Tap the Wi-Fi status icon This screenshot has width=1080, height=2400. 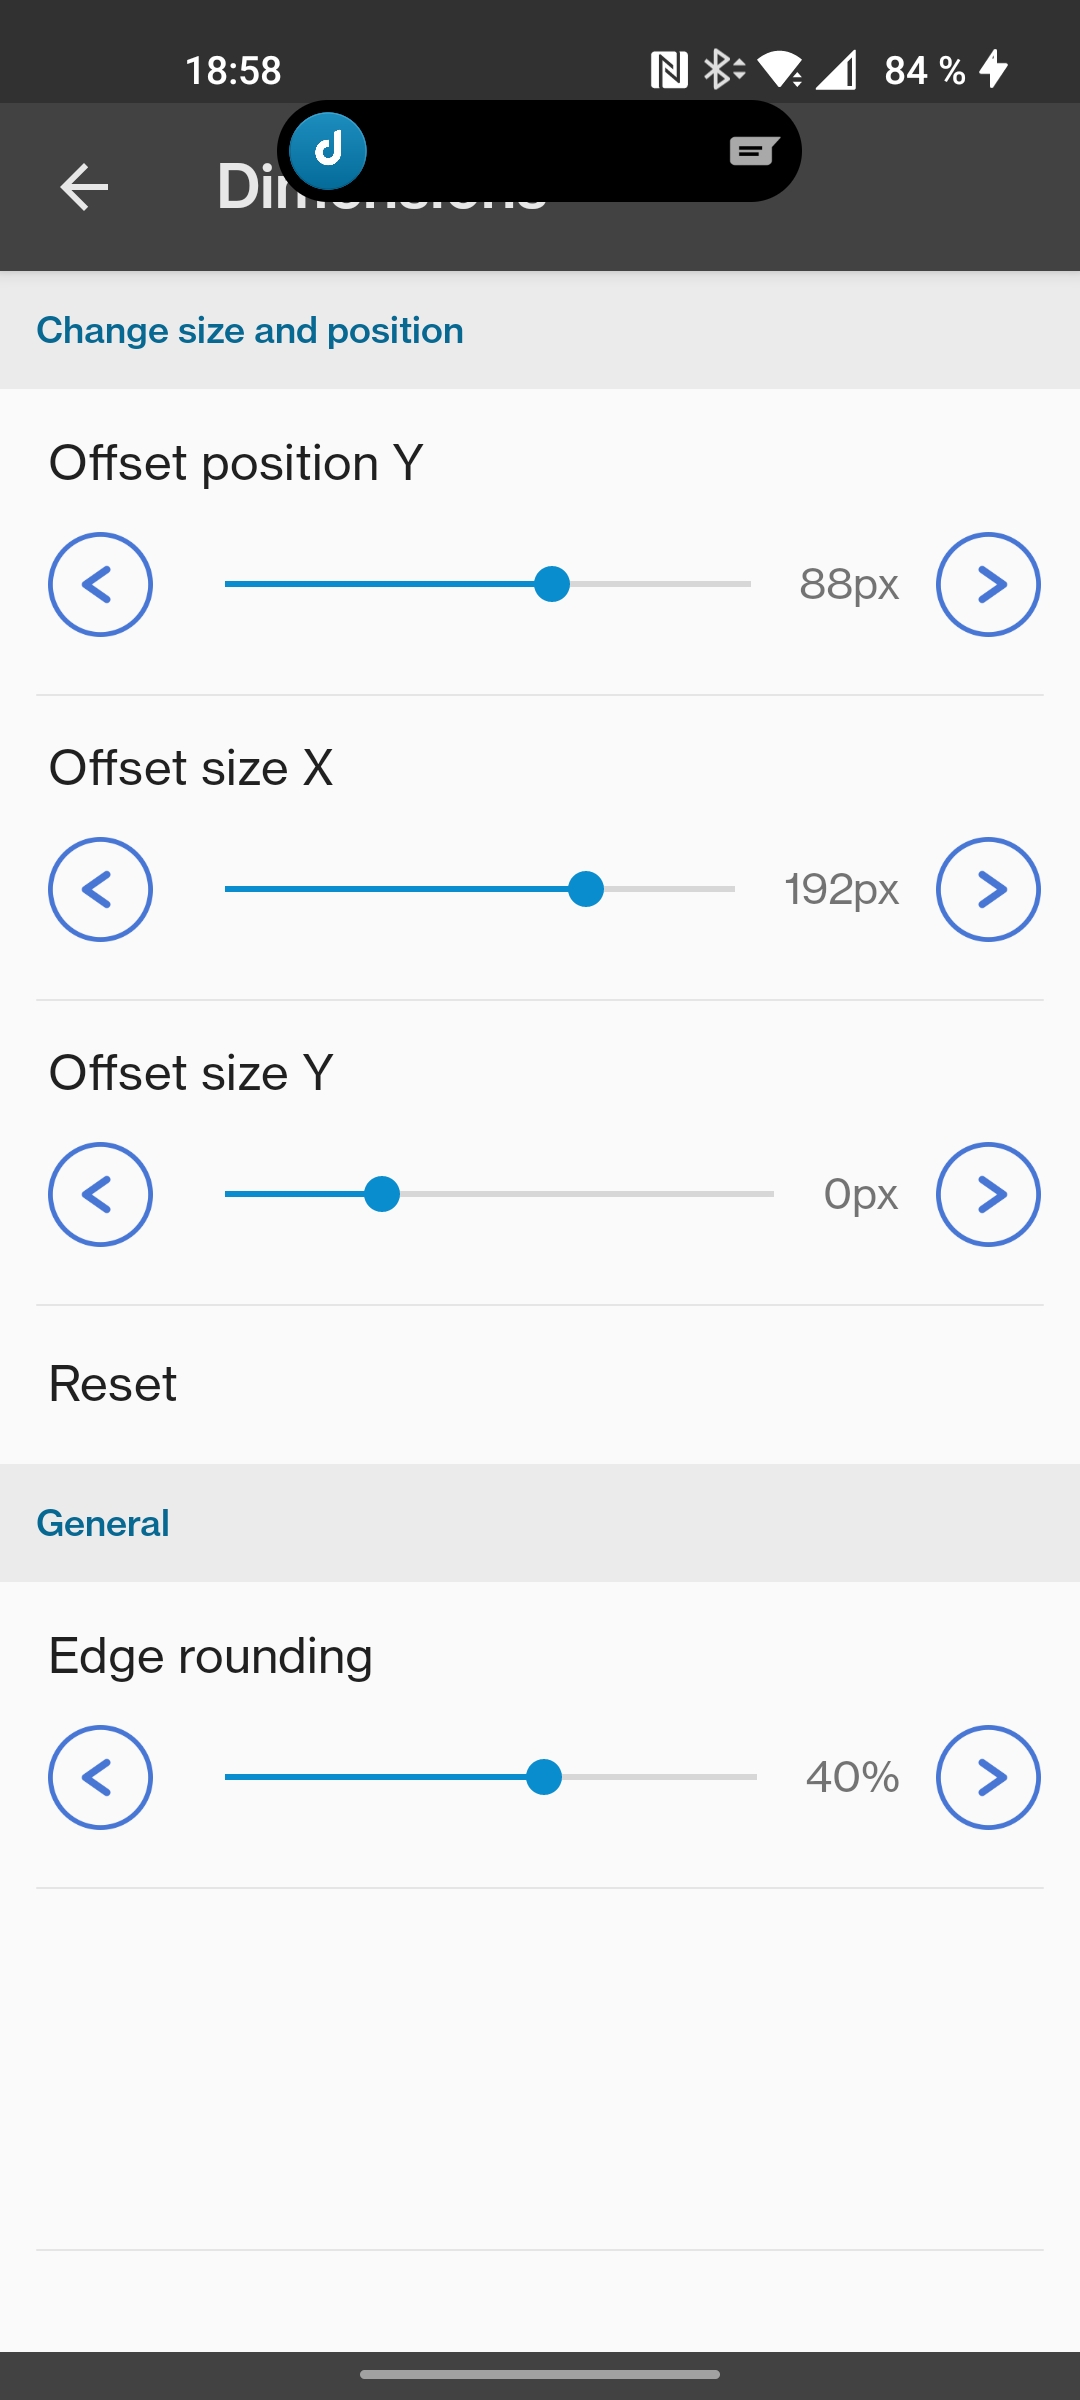coord(780,70)
